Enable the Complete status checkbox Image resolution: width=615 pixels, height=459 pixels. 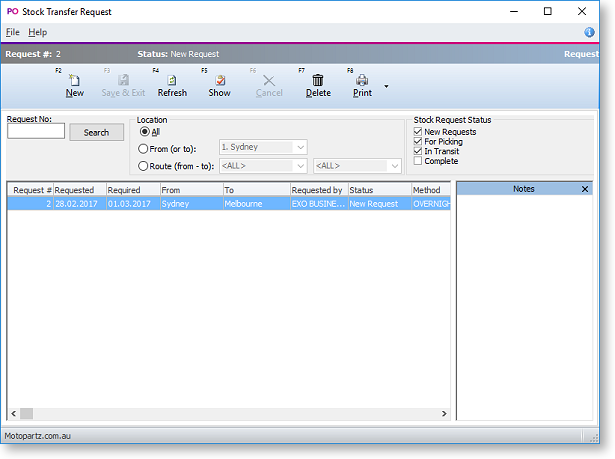coord(418,161)
